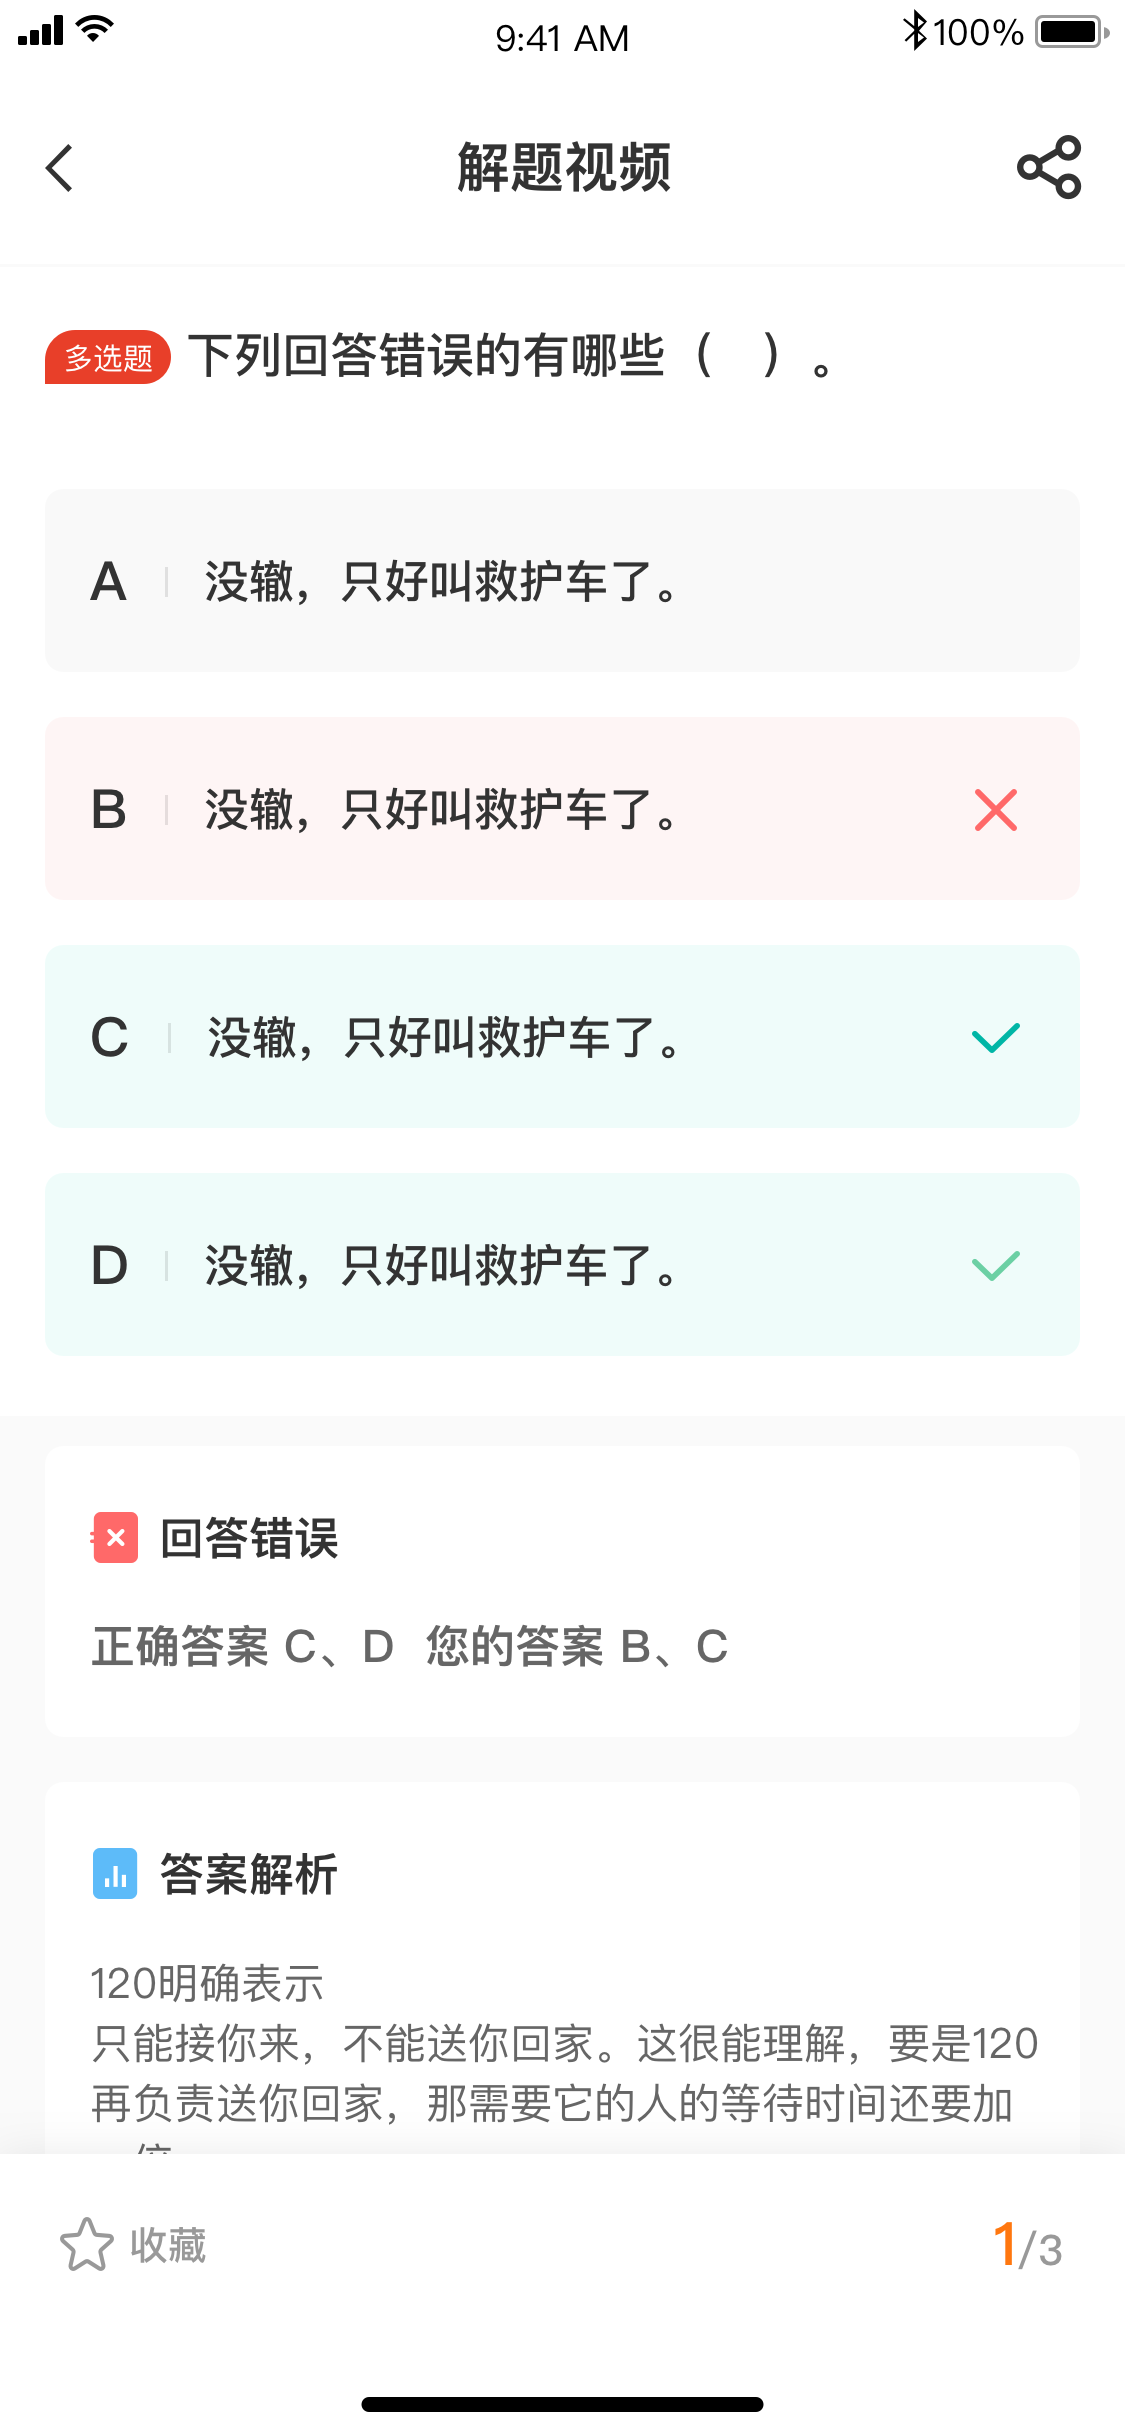Tap the home indicator bar
The image size is (1125, 2436).
pyautogui.click(x=562, y=2404)
